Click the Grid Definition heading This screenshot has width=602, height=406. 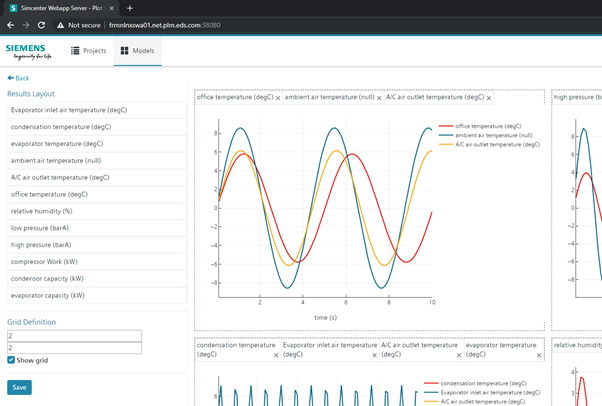pos(31,322)
